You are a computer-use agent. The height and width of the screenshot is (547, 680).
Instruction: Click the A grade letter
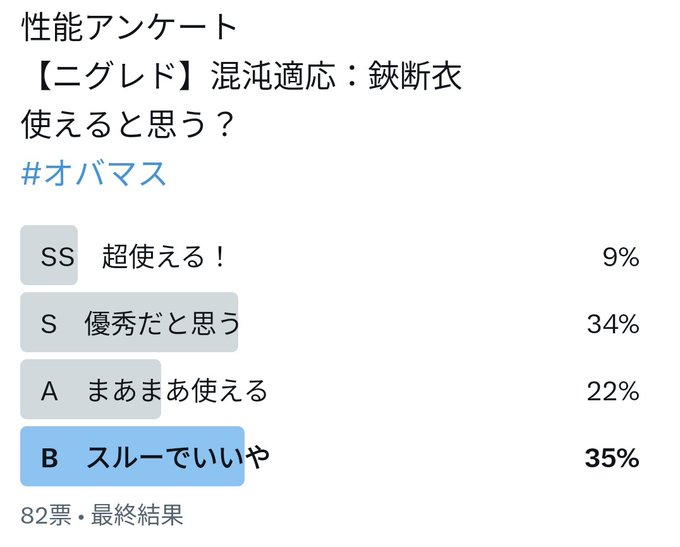[49, 391]
